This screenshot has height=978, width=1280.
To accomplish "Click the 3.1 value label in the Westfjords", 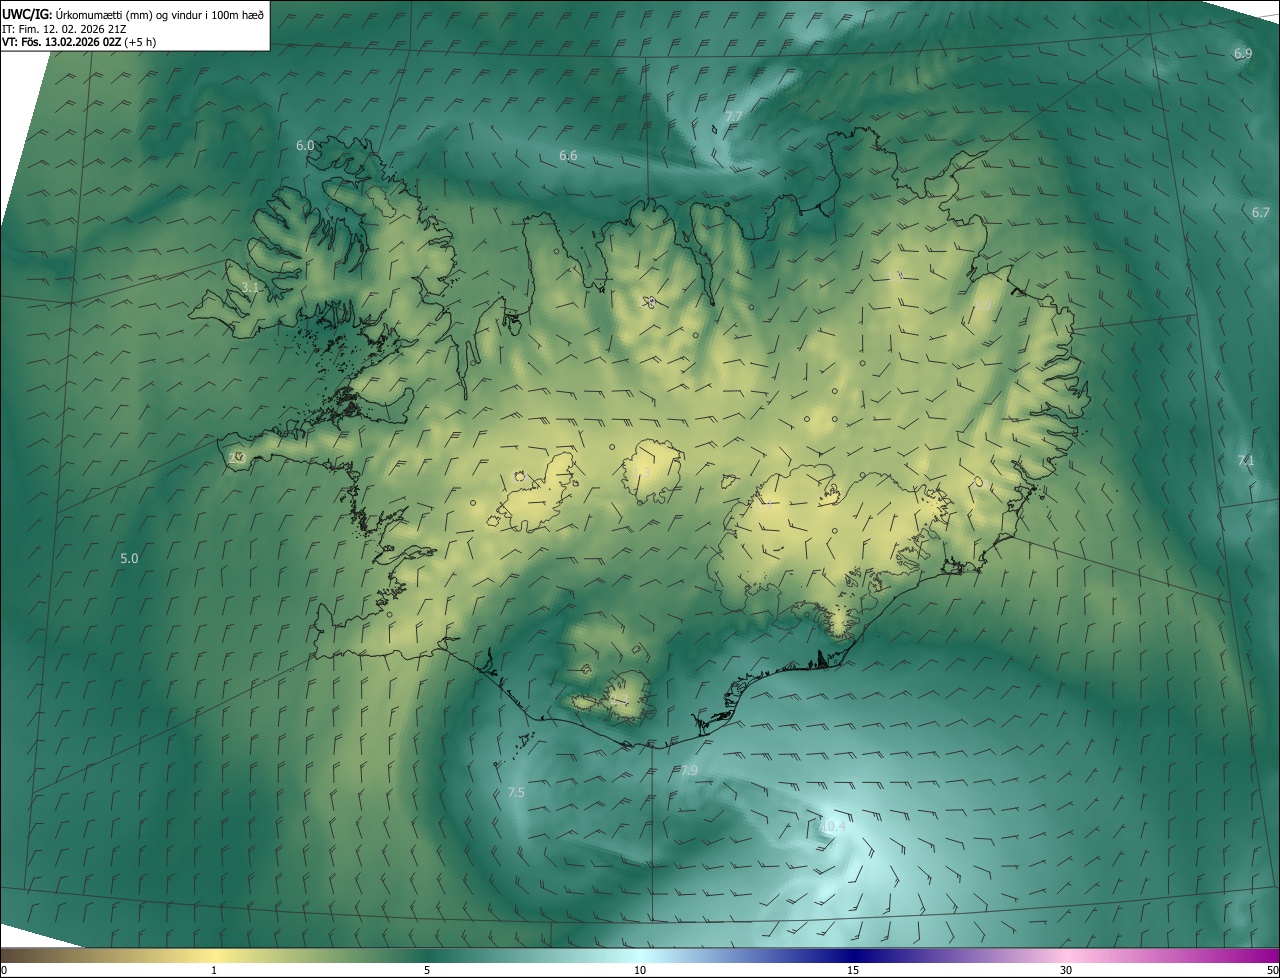I will tap(250, 287).
